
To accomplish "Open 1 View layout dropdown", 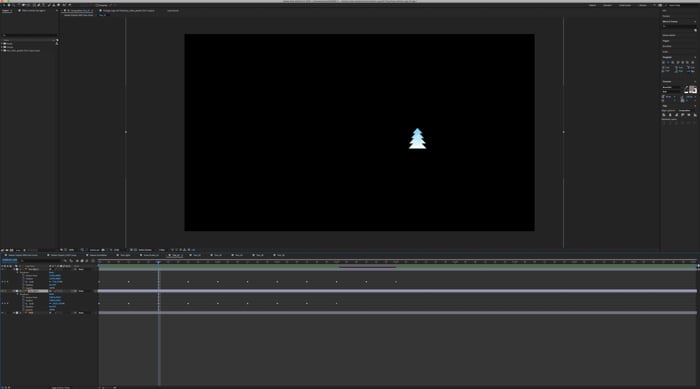I will coord(162,250).
